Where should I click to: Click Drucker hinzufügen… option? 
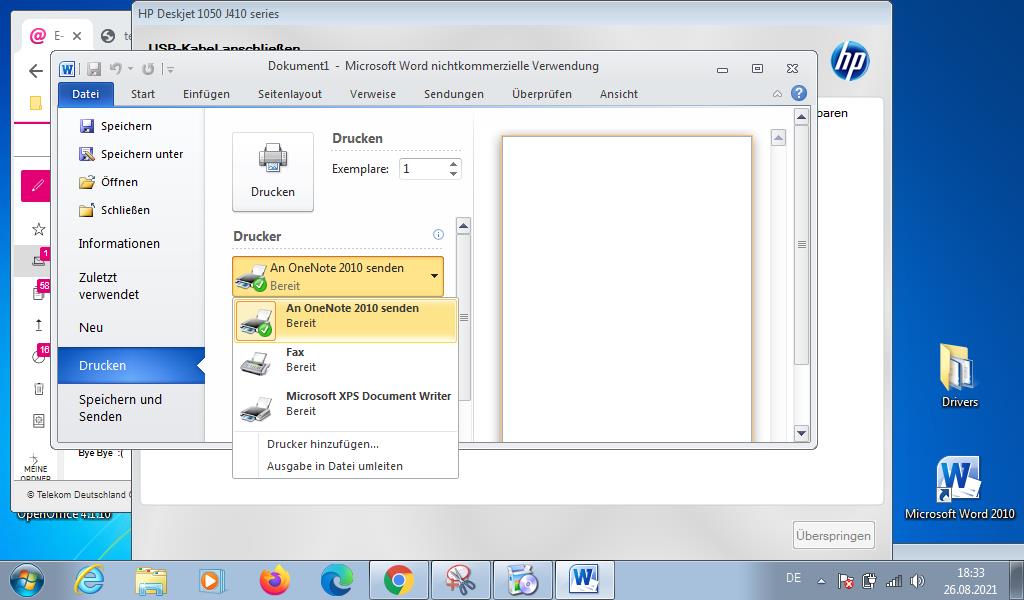click(323, 444)
